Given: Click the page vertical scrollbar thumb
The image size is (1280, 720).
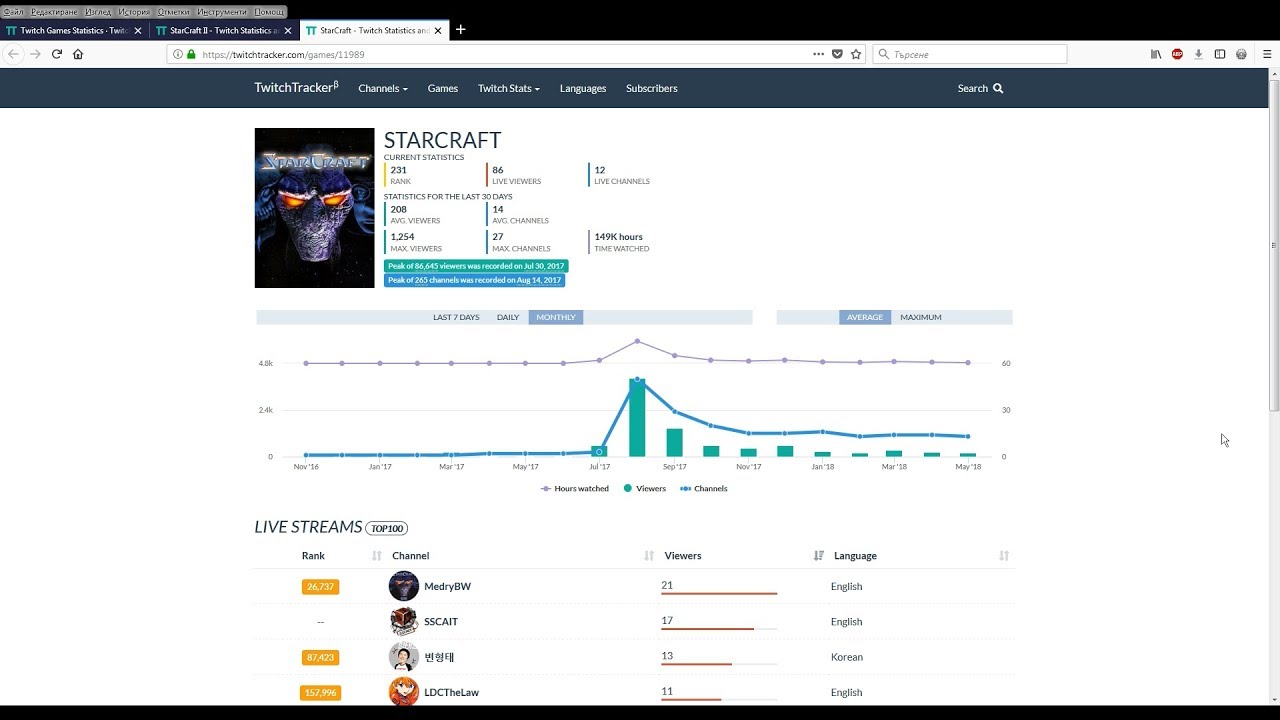Looking at the screenshot, I should [x=1274, y=245].
